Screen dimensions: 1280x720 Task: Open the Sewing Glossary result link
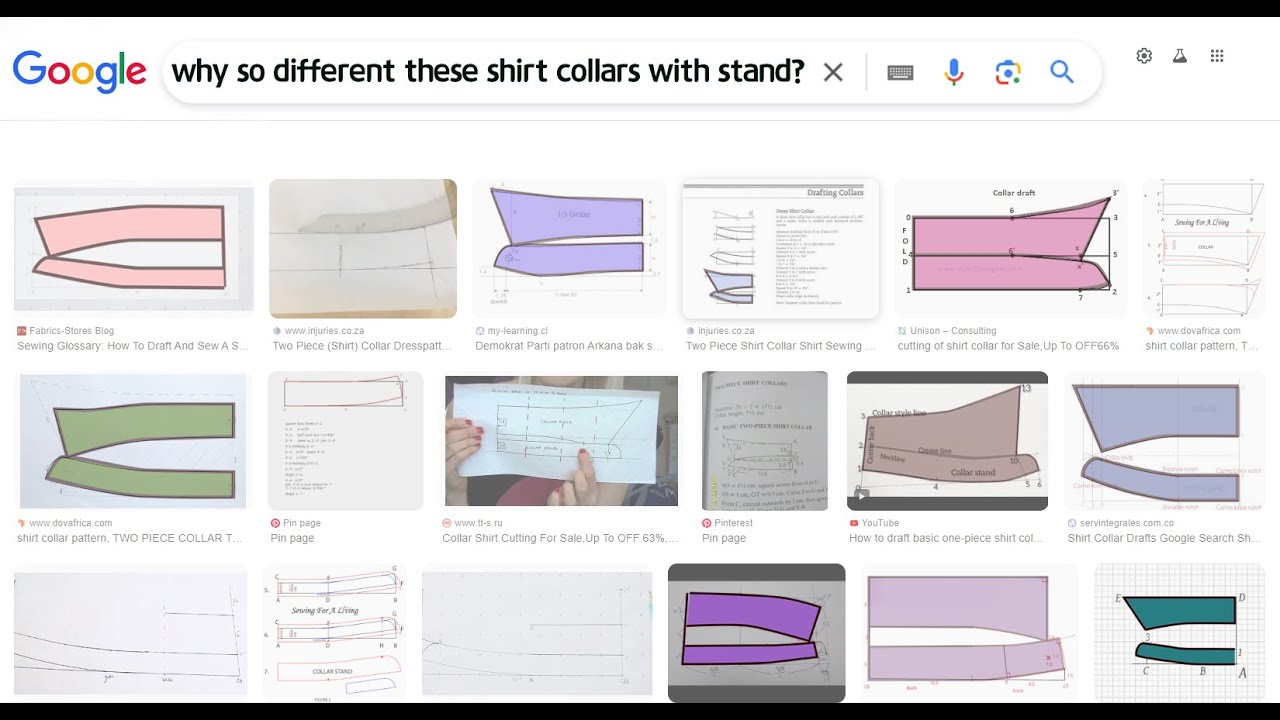[133, 346]
